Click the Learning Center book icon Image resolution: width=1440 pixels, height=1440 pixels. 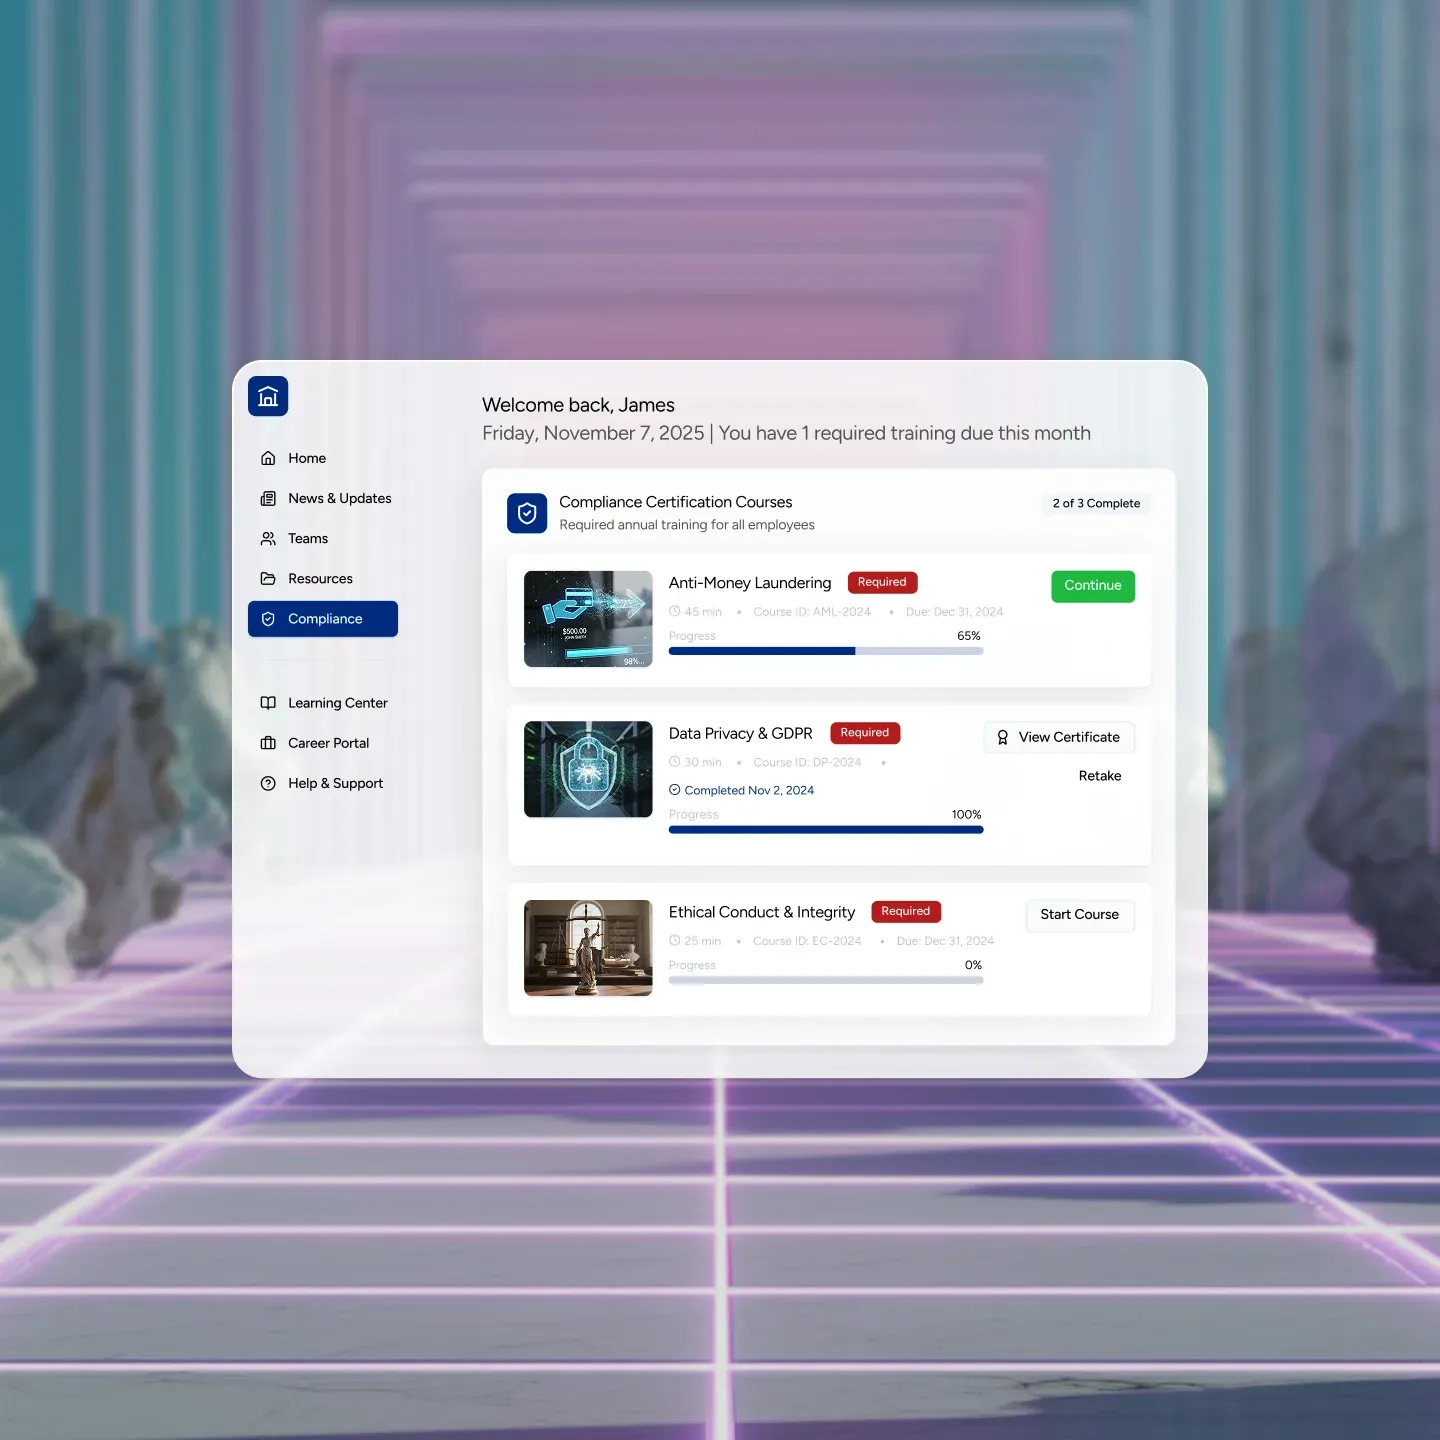tap(268, 703)
